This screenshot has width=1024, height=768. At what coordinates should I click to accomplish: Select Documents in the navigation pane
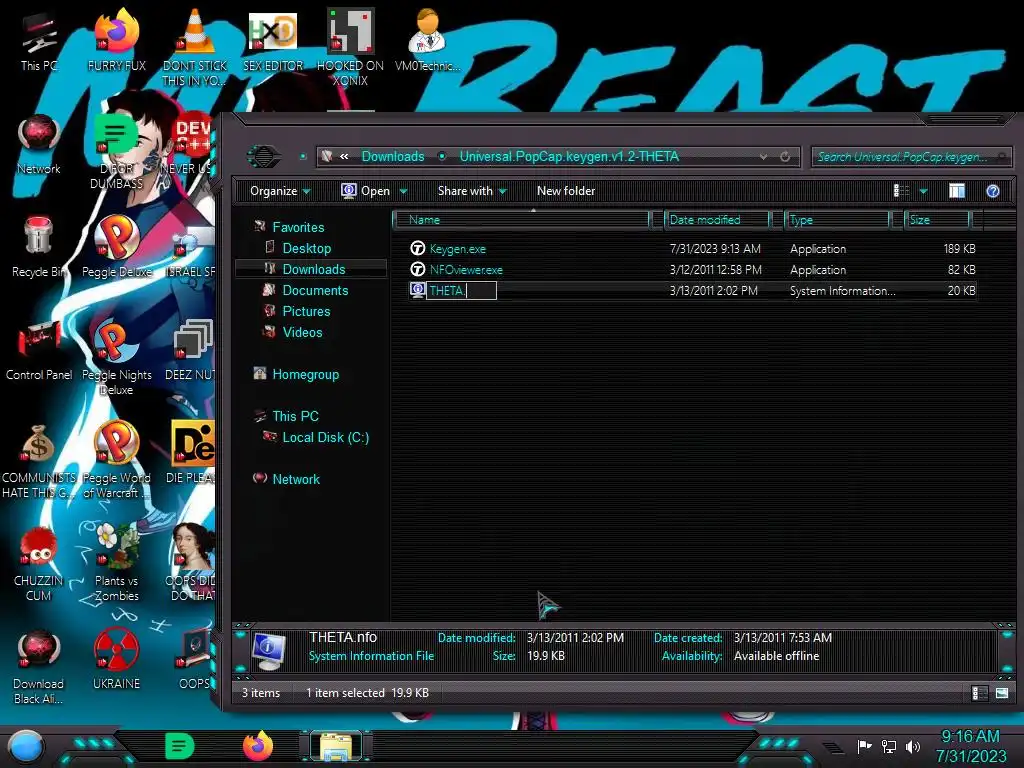coord(315,290)
